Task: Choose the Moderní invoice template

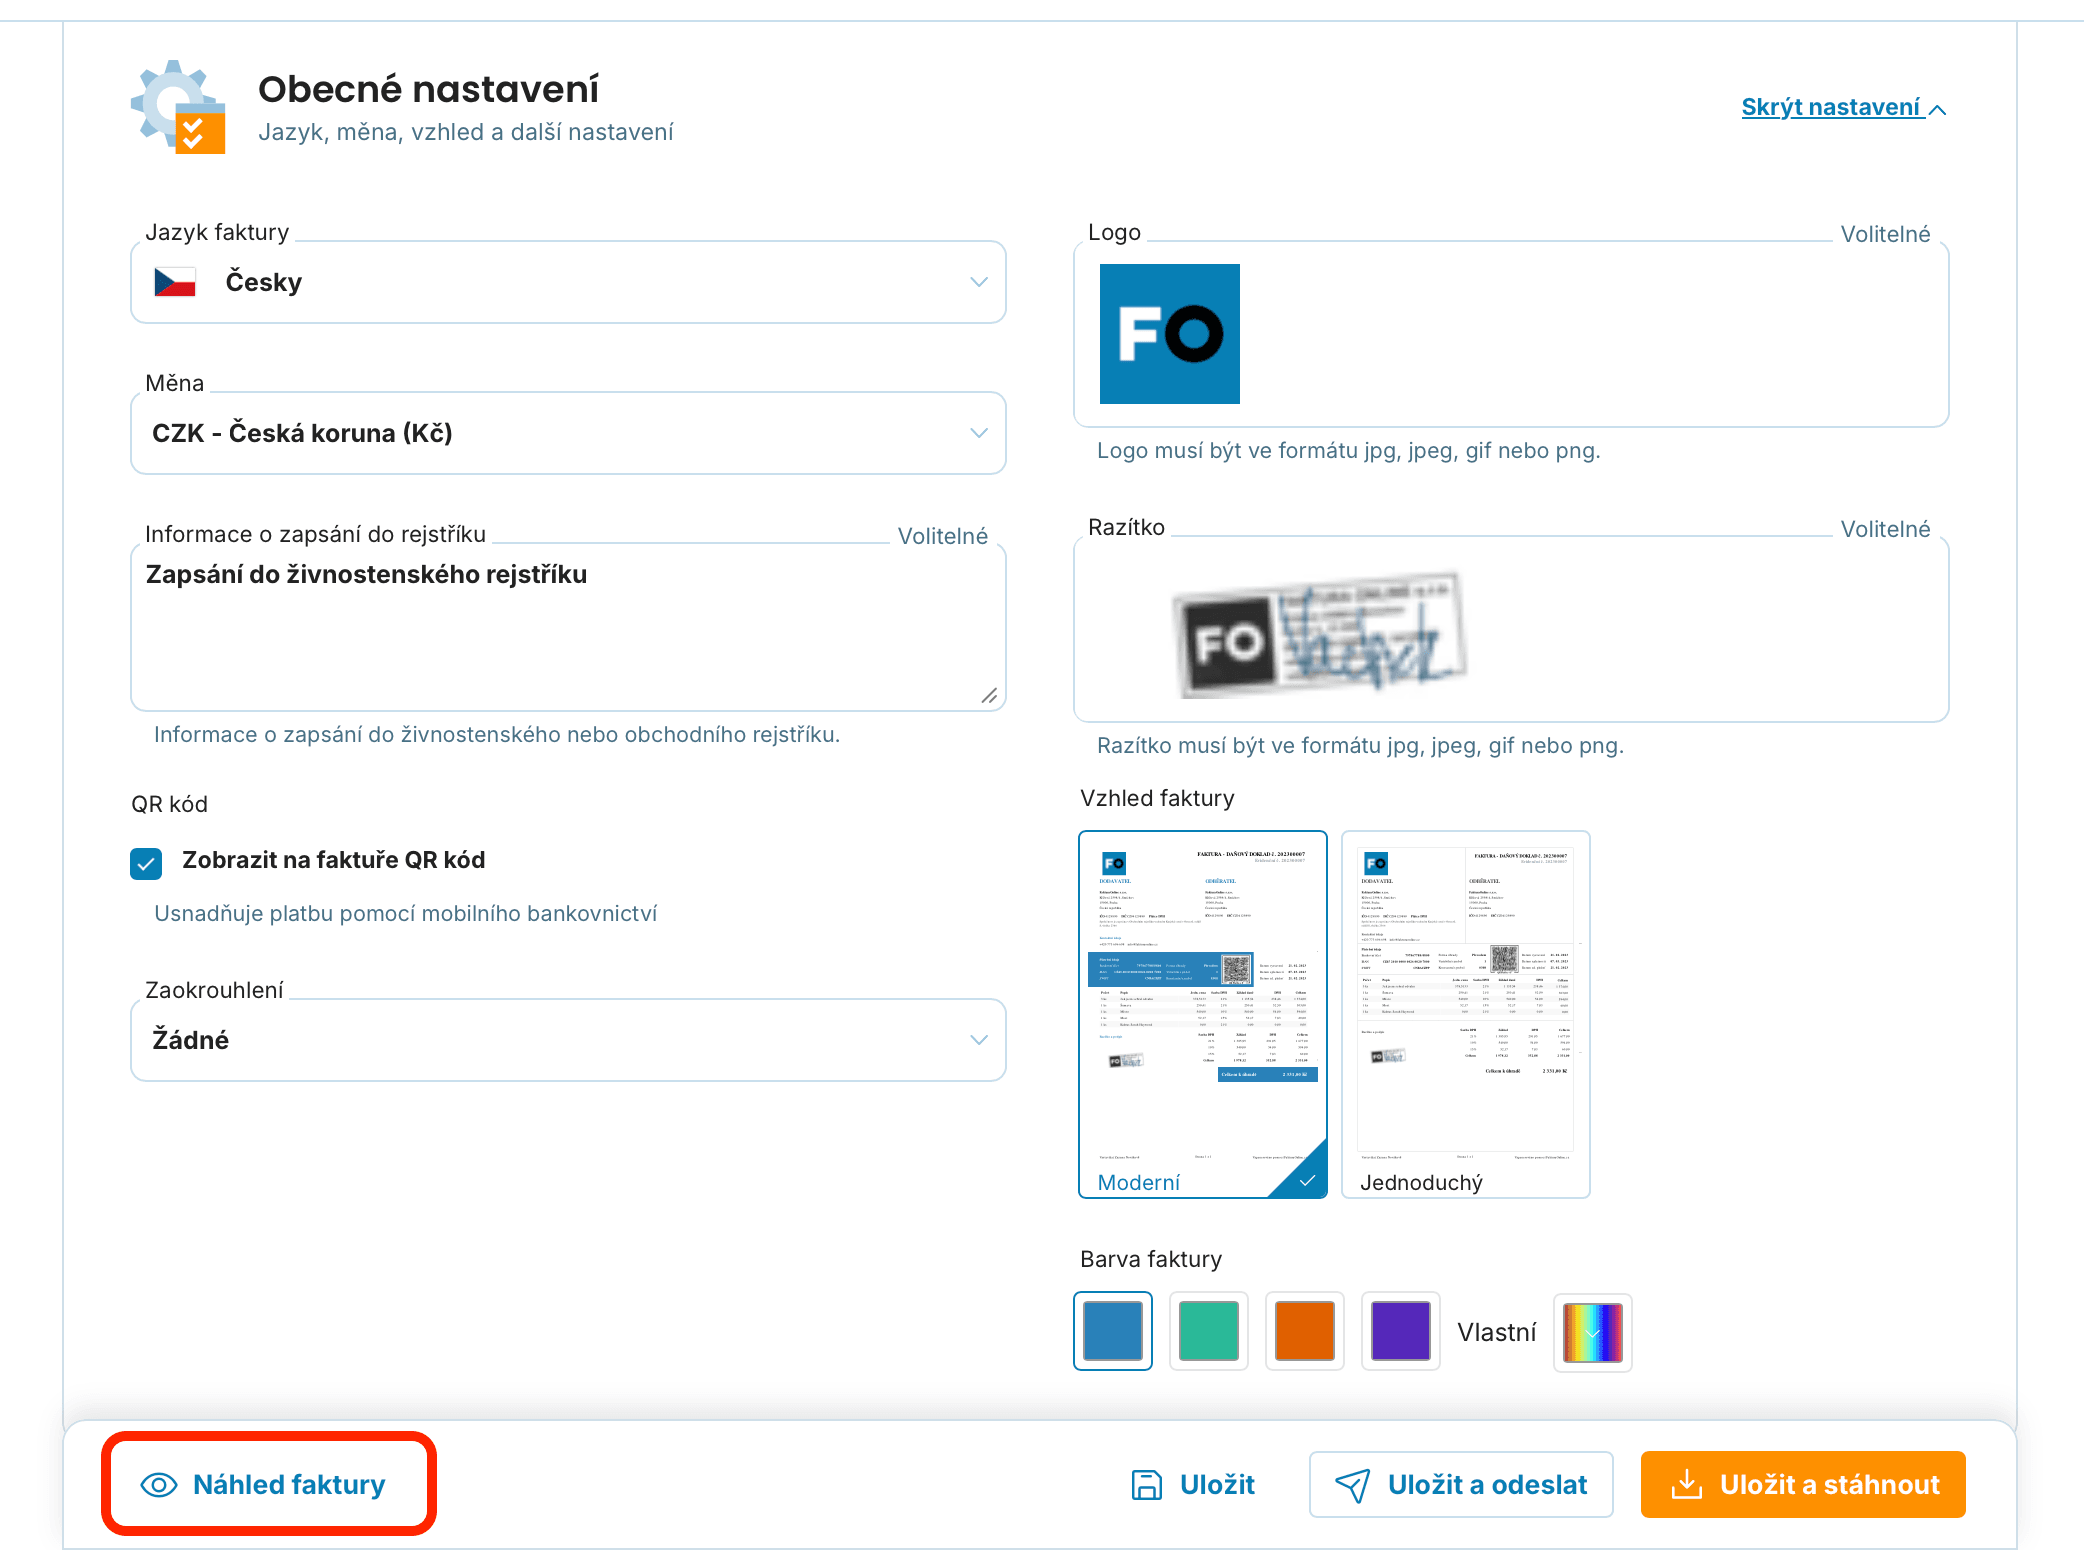Action: (x=1203, y=1014)
